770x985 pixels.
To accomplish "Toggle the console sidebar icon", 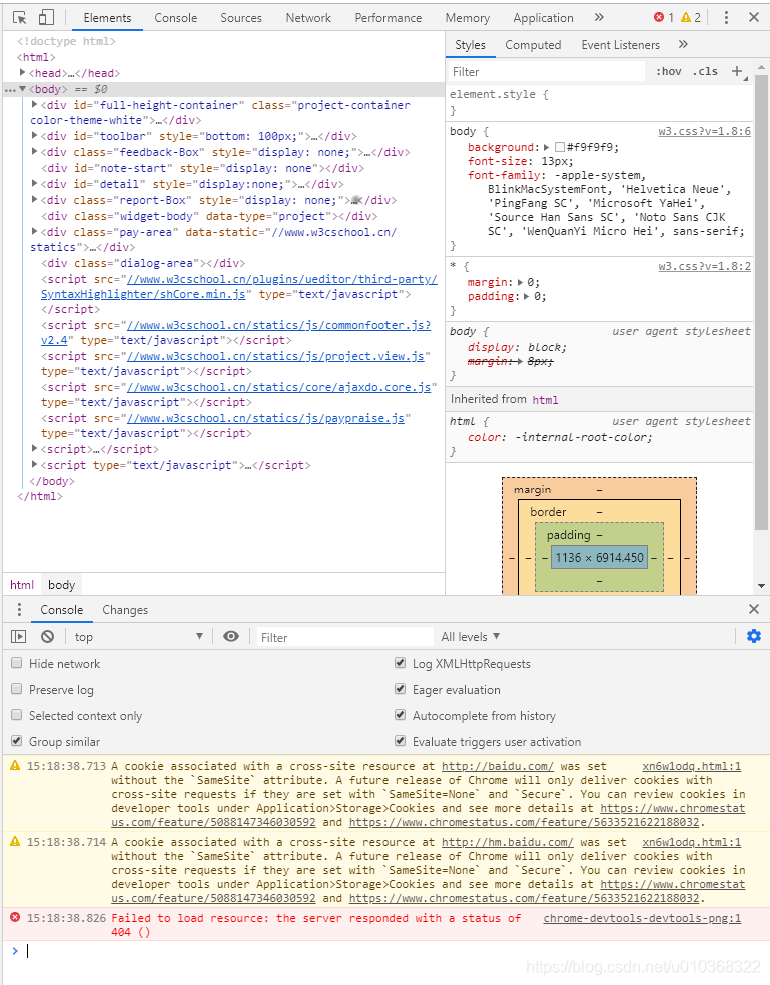I will pos(19,636).
